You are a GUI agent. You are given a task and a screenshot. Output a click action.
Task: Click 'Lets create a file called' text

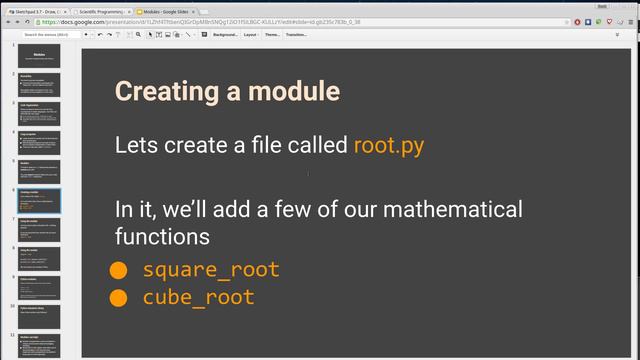[x=231, y=145]
